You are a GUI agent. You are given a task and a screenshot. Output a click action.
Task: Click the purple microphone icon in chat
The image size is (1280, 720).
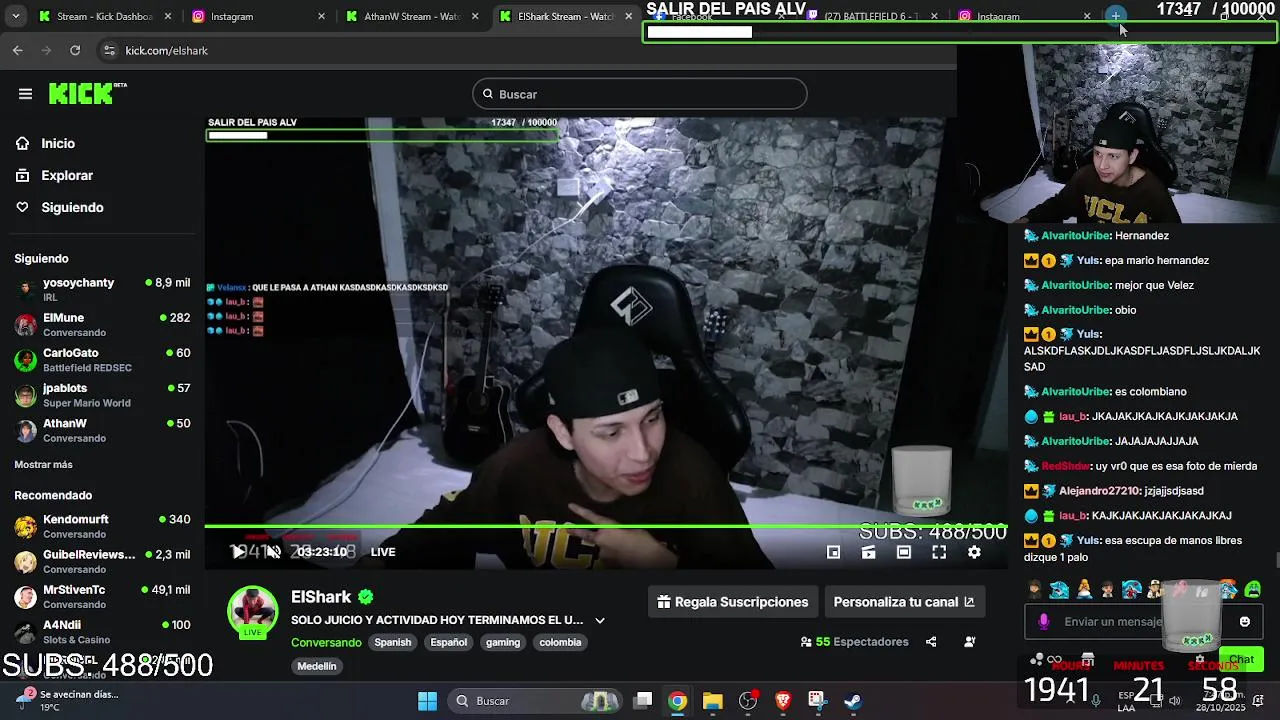[1044, 621]
